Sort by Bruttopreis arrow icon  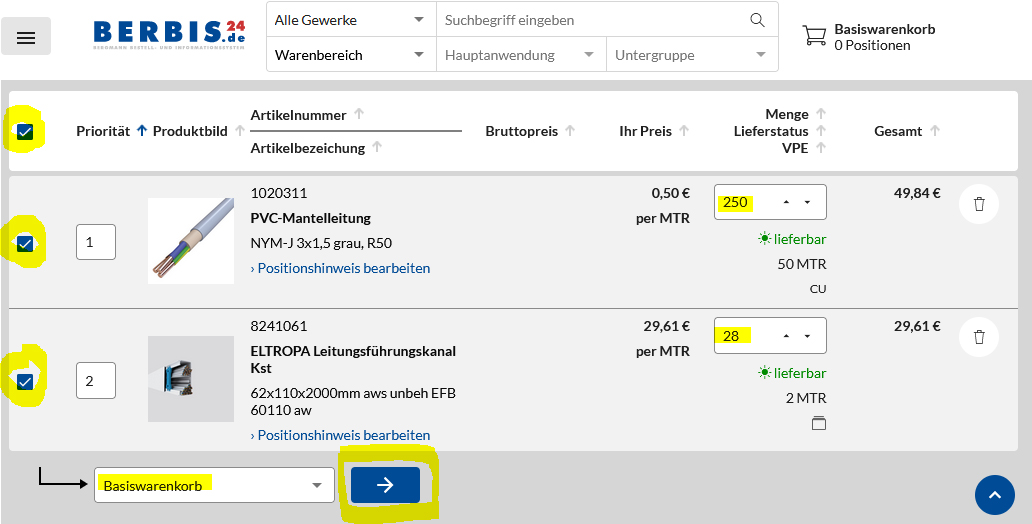point(570,130)
